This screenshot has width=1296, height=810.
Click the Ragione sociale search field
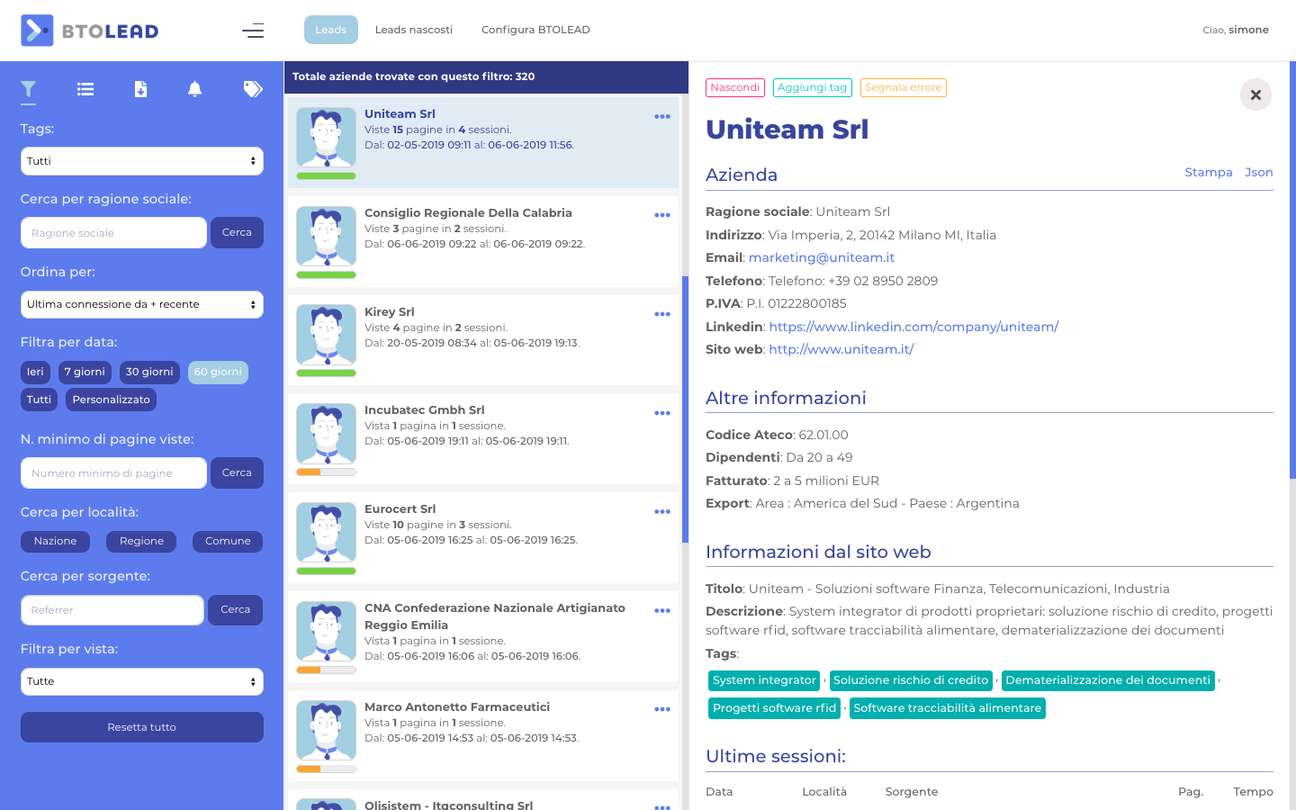pyautogui.click(x=113, y=233)
